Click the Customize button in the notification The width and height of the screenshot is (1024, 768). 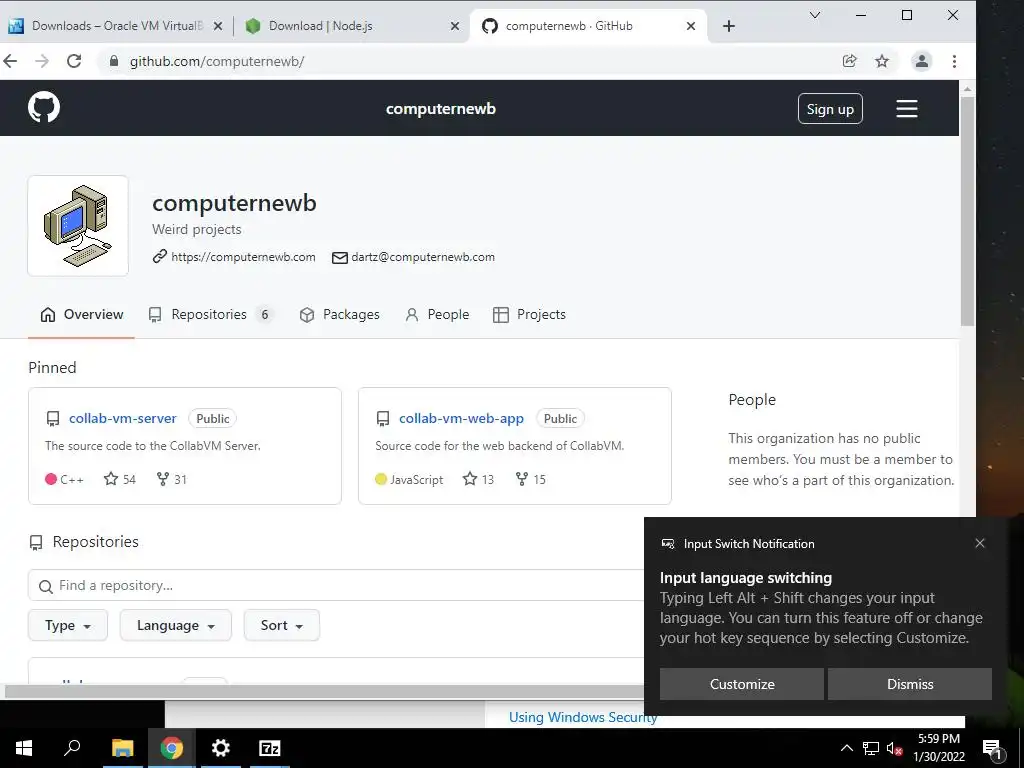click(742, 684)
